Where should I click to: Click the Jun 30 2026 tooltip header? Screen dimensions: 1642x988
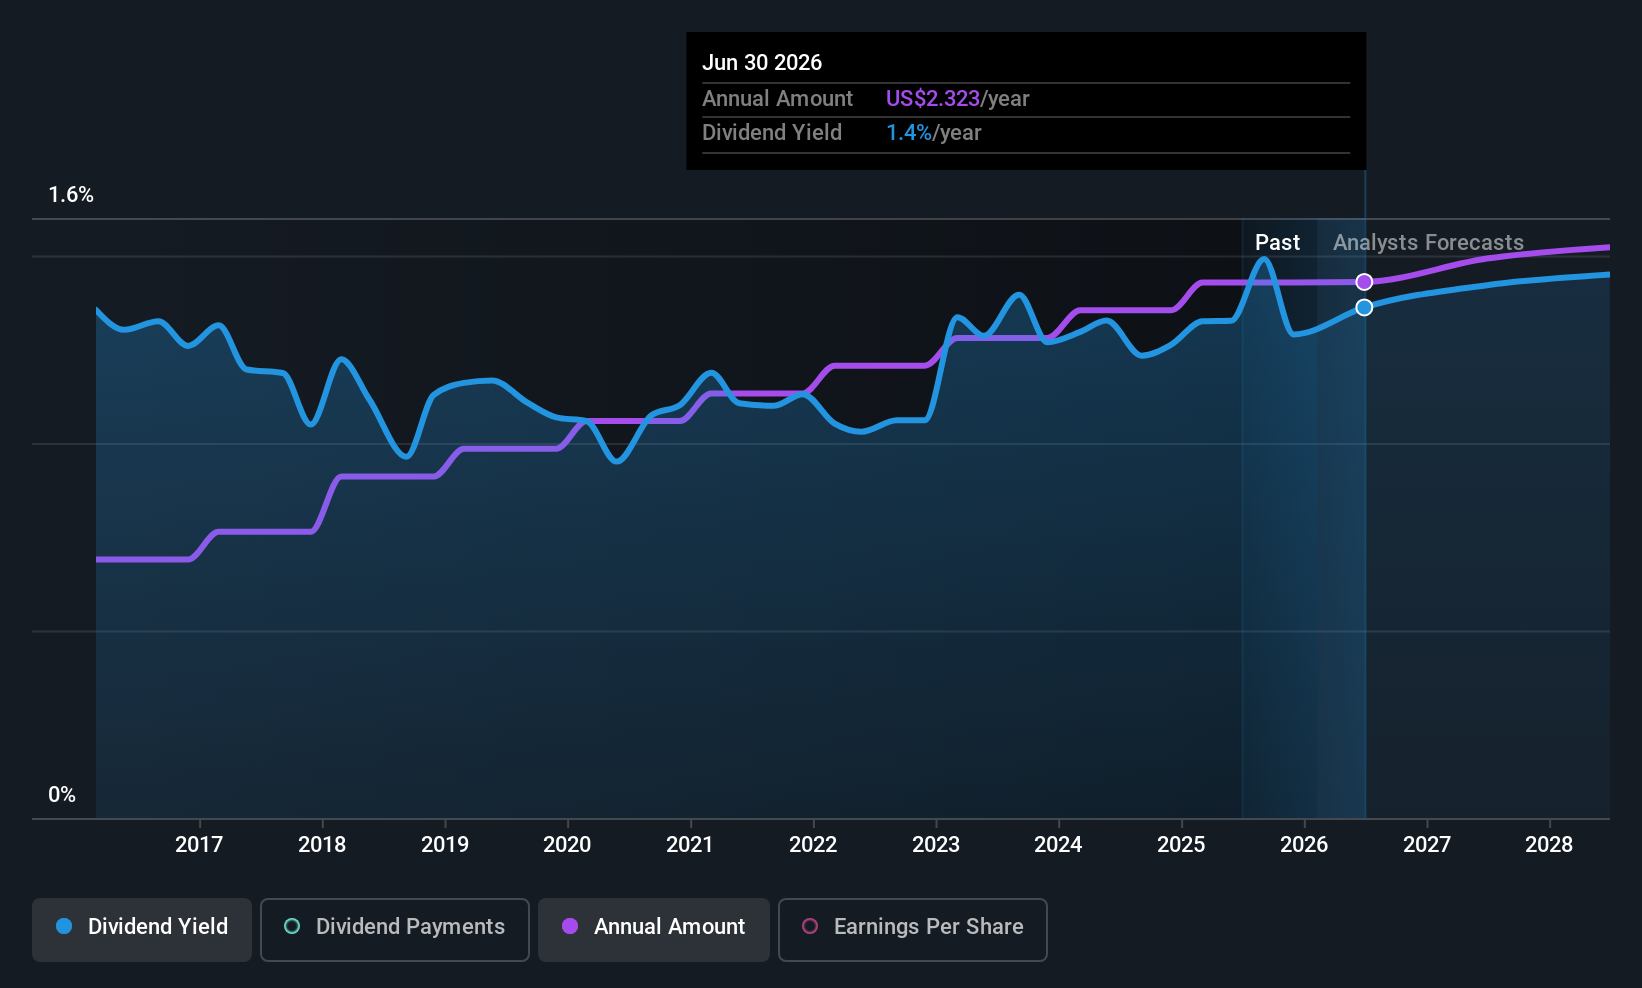(x=762, y=62)
